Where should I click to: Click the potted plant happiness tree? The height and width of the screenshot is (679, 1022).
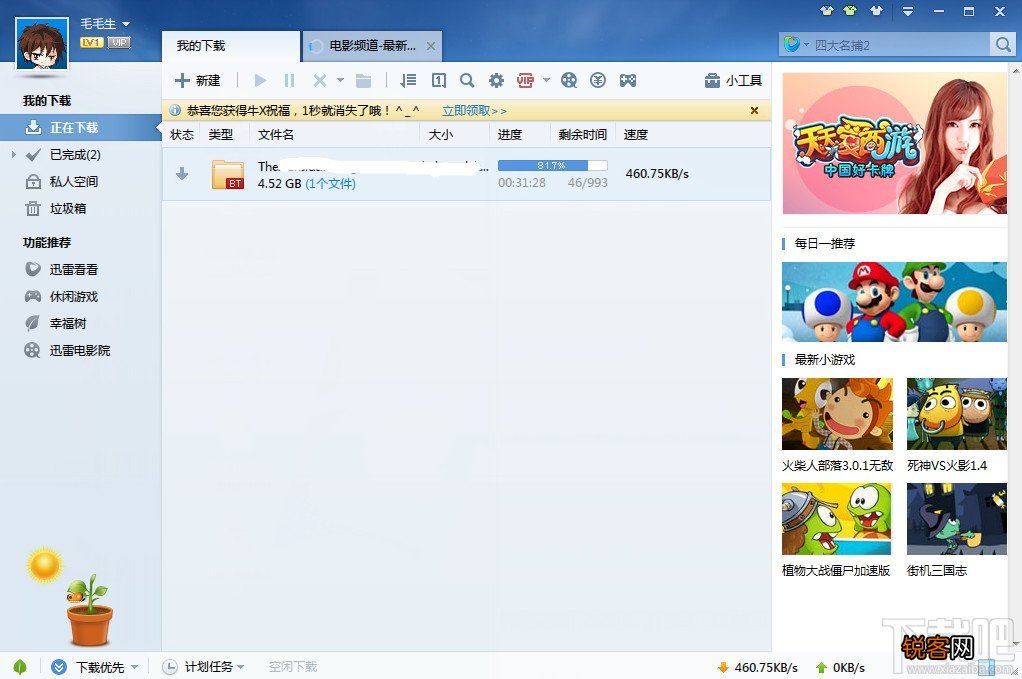pyautogui.click(x=89, y=610)
